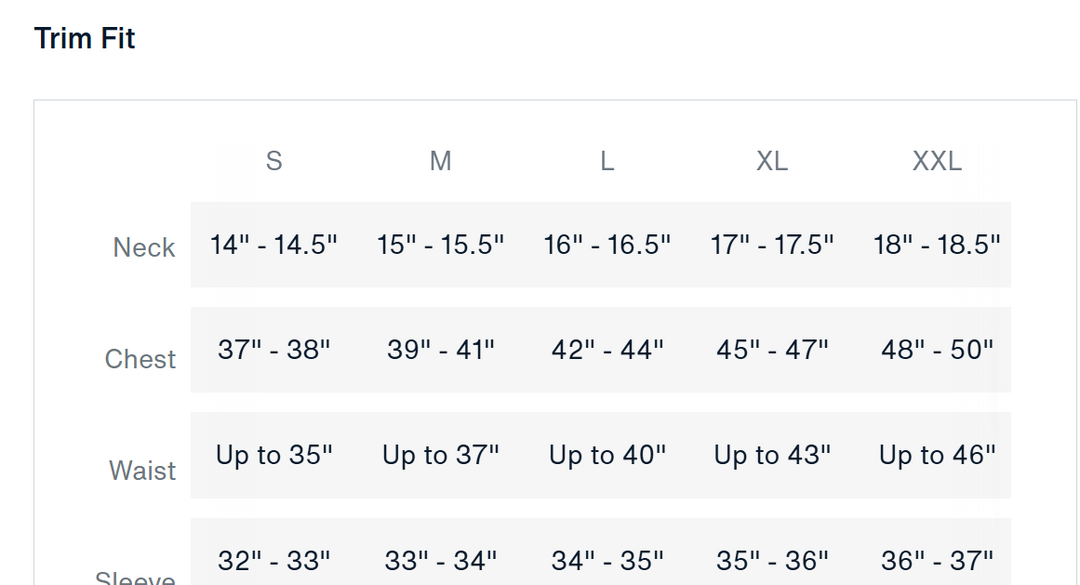Image resolution: width=1080 pixels, height=585 pixels.
Task: Click the Chest row label
Action: pyautogui.click(x=140, y=359)
